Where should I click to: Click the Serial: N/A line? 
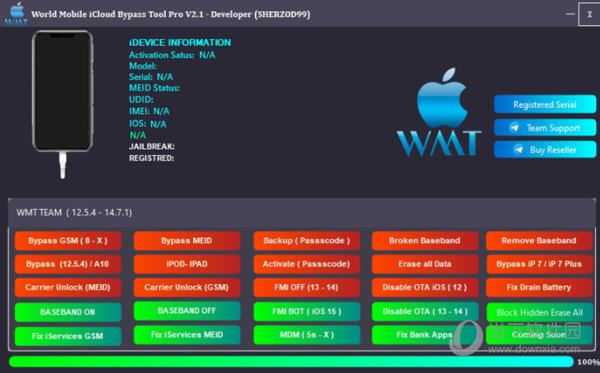pos(151,77)
